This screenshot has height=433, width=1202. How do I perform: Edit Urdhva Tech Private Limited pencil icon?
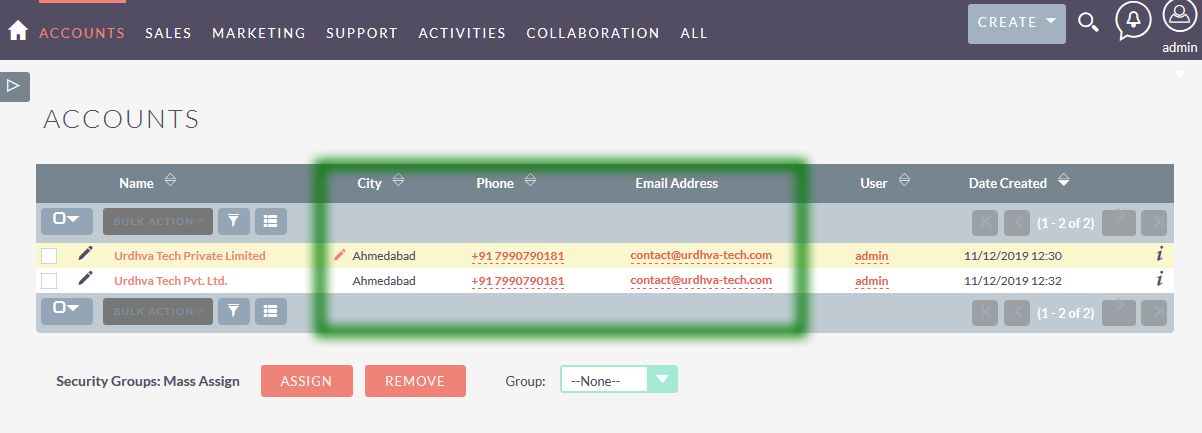coord(85,254)
